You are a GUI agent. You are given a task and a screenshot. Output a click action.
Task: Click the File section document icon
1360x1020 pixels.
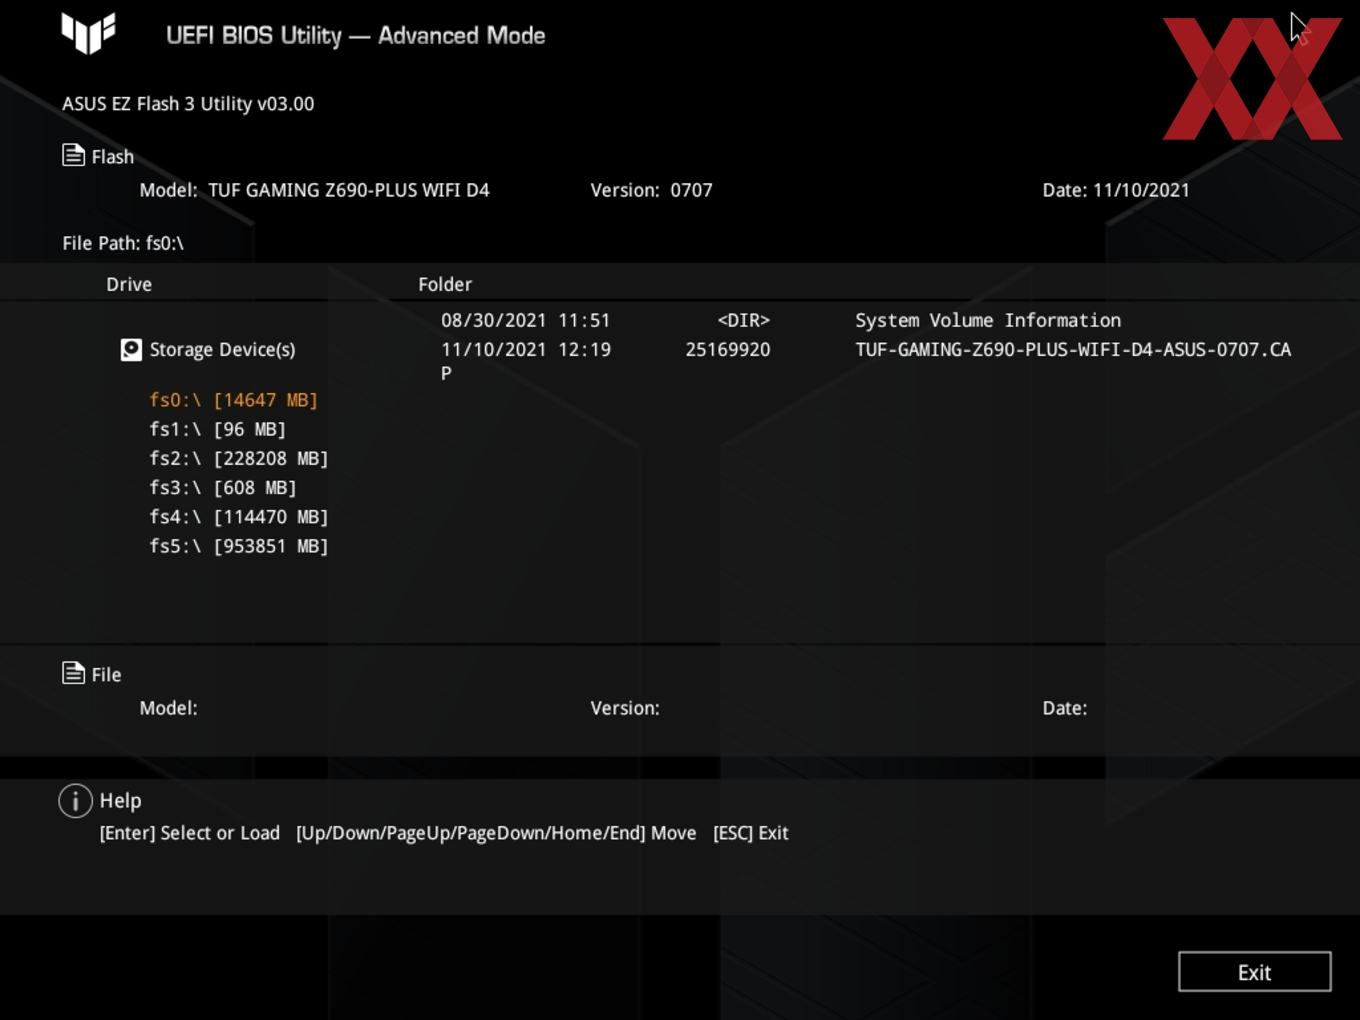(73, 673)
